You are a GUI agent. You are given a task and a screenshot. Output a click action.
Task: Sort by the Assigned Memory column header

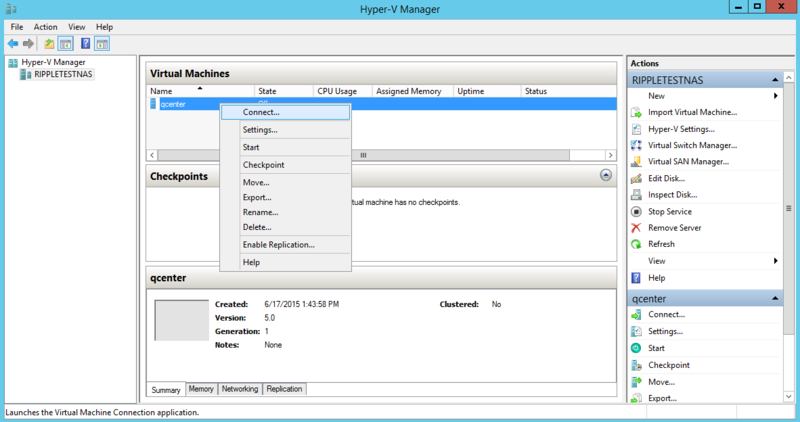coord(413,91)
